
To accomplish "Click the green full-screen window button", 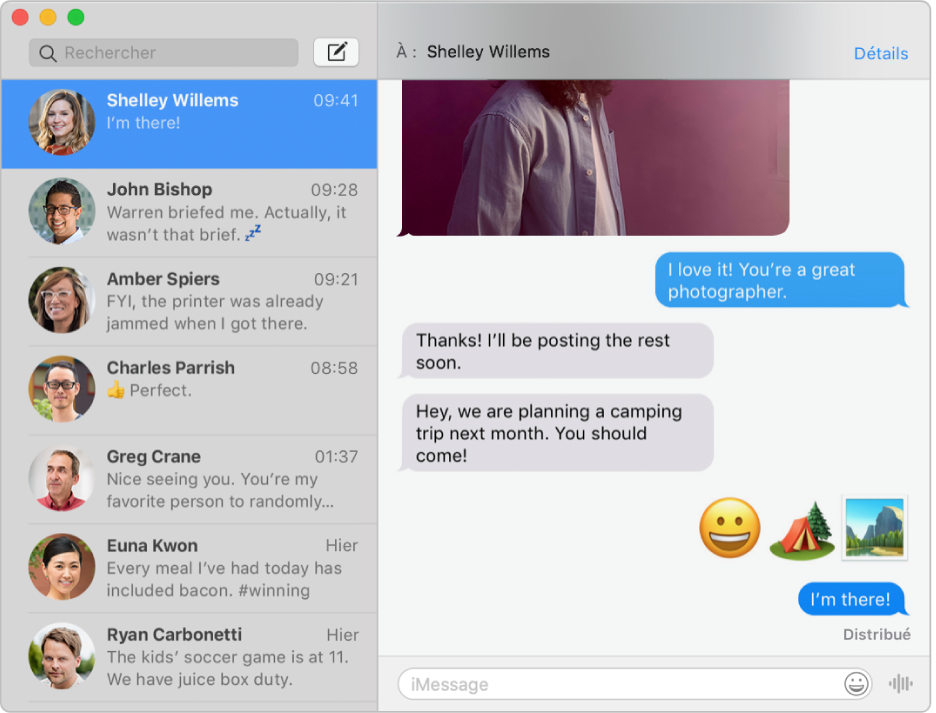I will [76, 17].
